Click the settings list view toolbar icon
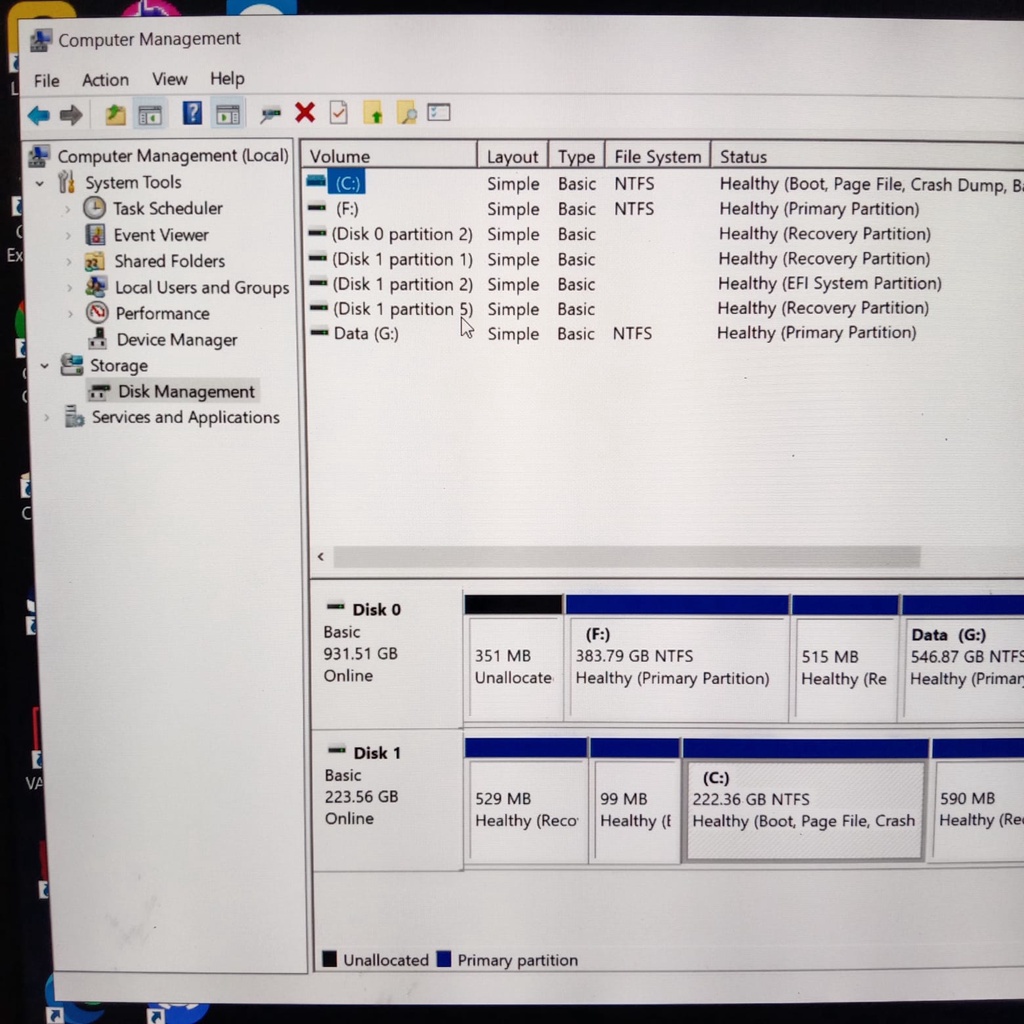1024x1024 pixels. coord(439,113)
